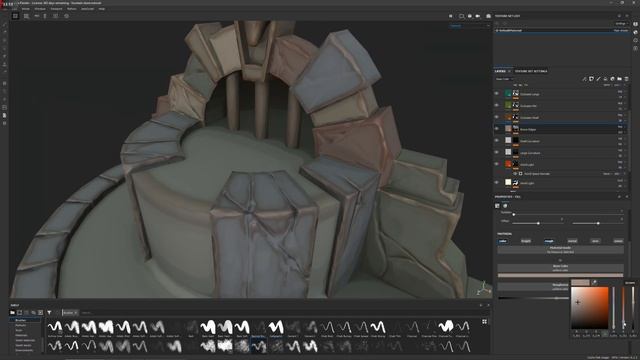Switch the Shelf thumbnails with the grid view icon
640x360 pixels.
[x=484, y=322]
